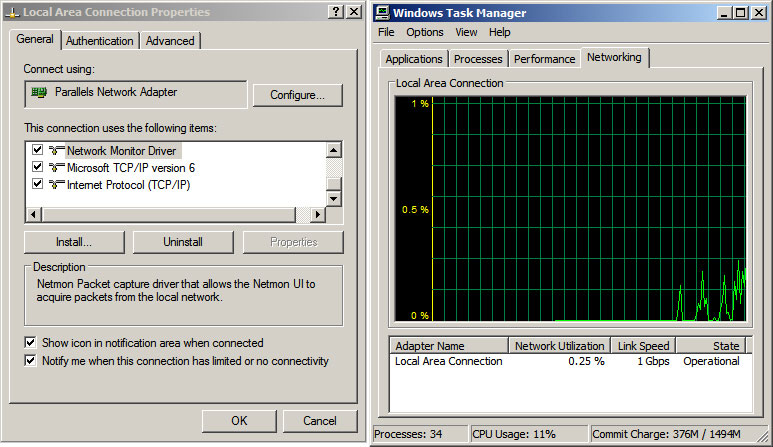Click the Internet Protocol (TCP/IP) protocol icon
773x447 pixels.
point(57,185)
